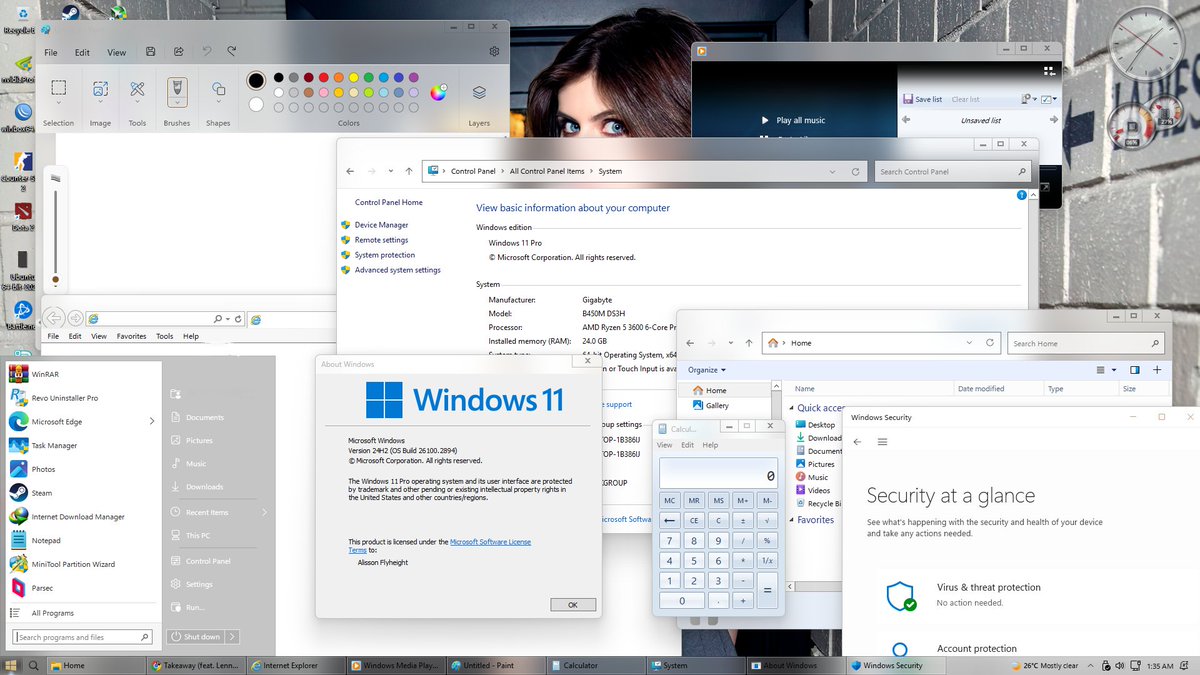Open Gallery in File Explorer sidebar
Viewport: 1200px width, 675px height.
pos(716,405)
